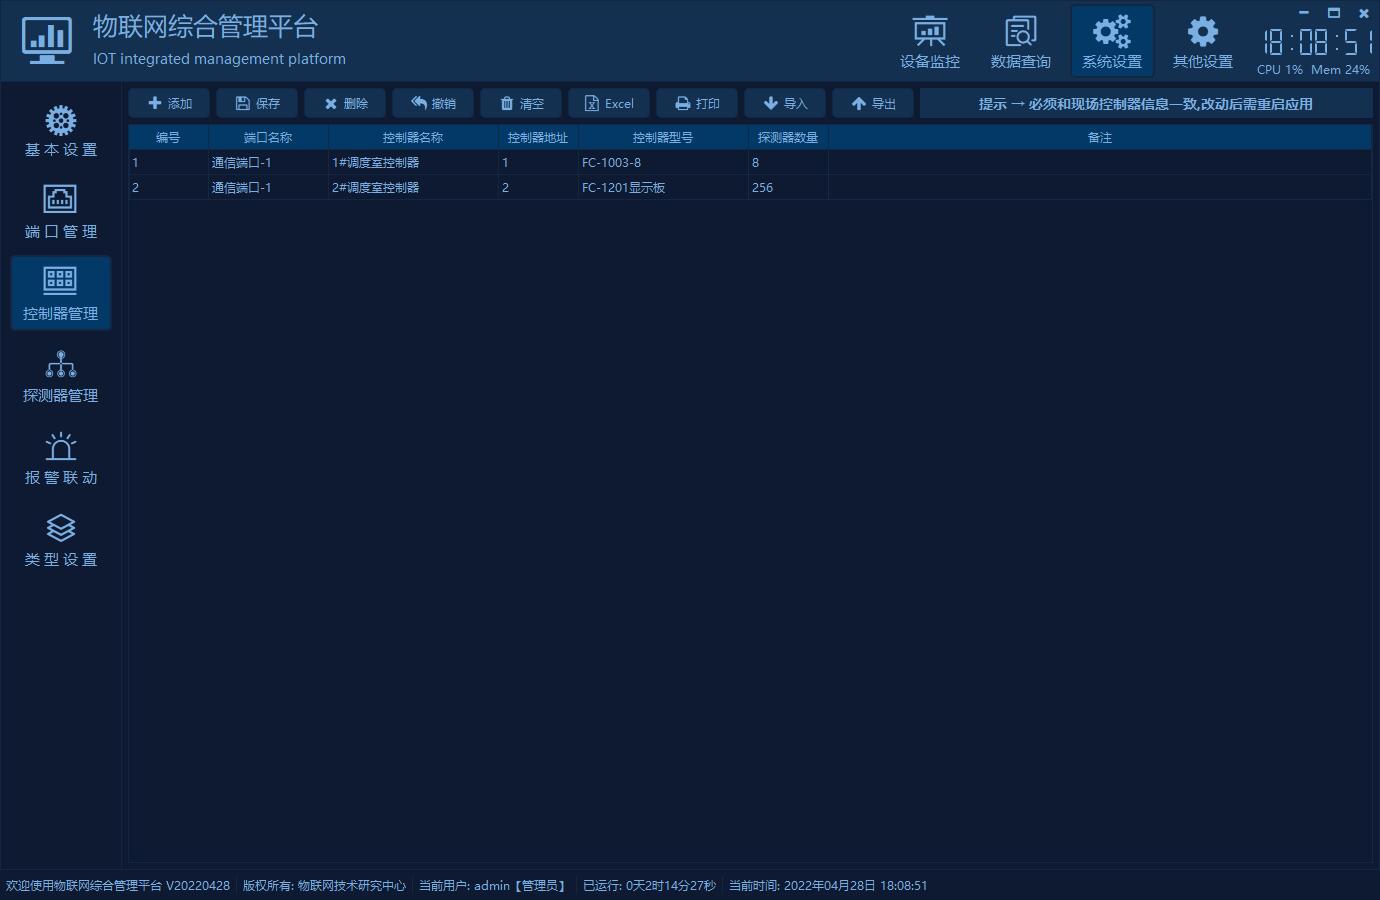Open the 数据查询 data query section
The width and height of the screenshot is (1380, 900).
point(1020,42)
